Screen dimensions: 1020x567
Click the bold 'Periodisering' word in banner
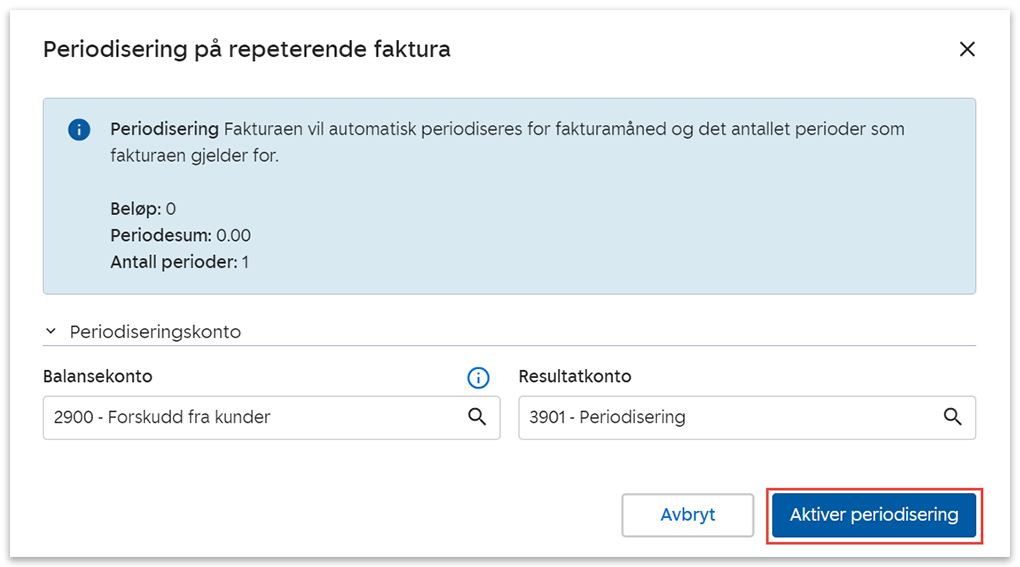click(x=164, y=129)
